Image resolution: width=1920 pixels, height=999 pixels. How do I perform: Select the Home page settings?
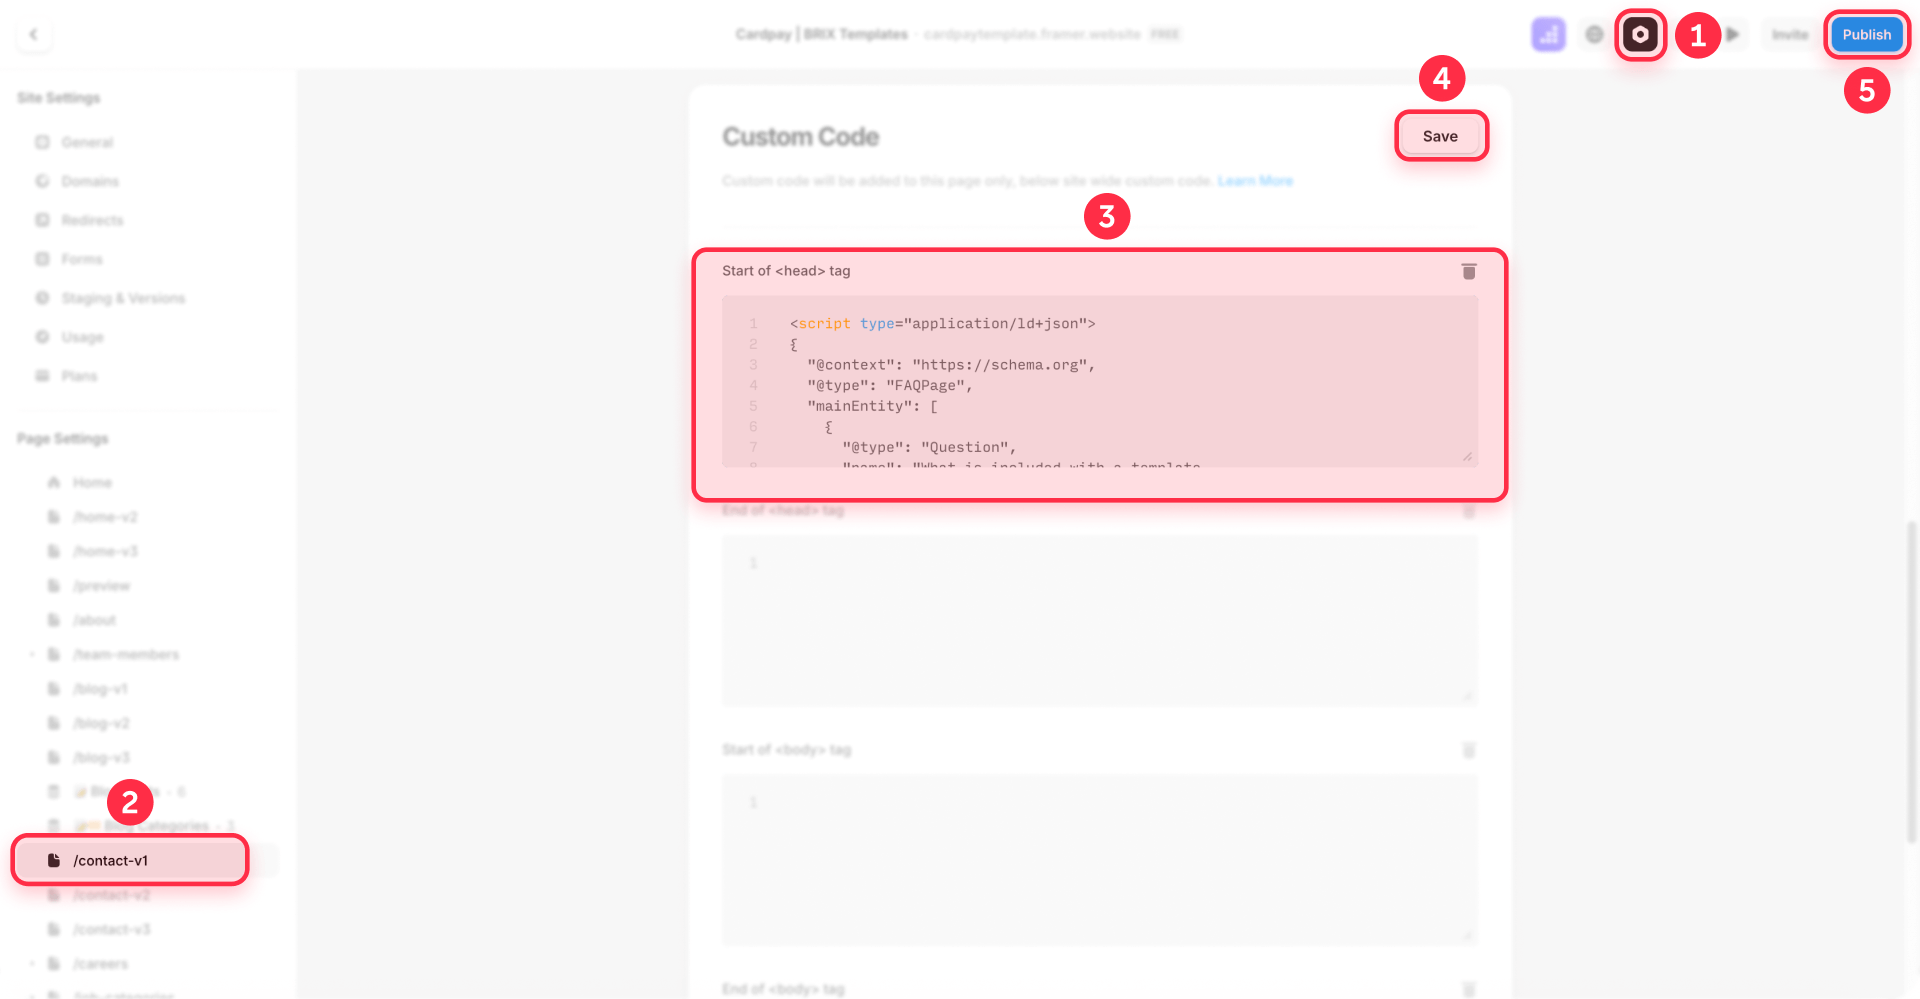tap(92, 482)
